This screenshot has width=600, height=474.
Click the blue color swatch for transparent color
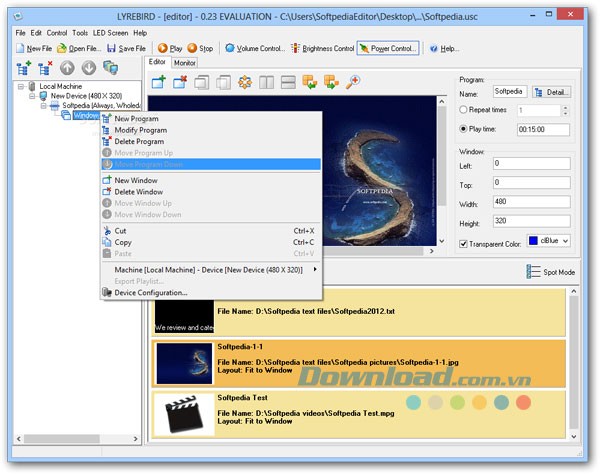coord(533,240)
